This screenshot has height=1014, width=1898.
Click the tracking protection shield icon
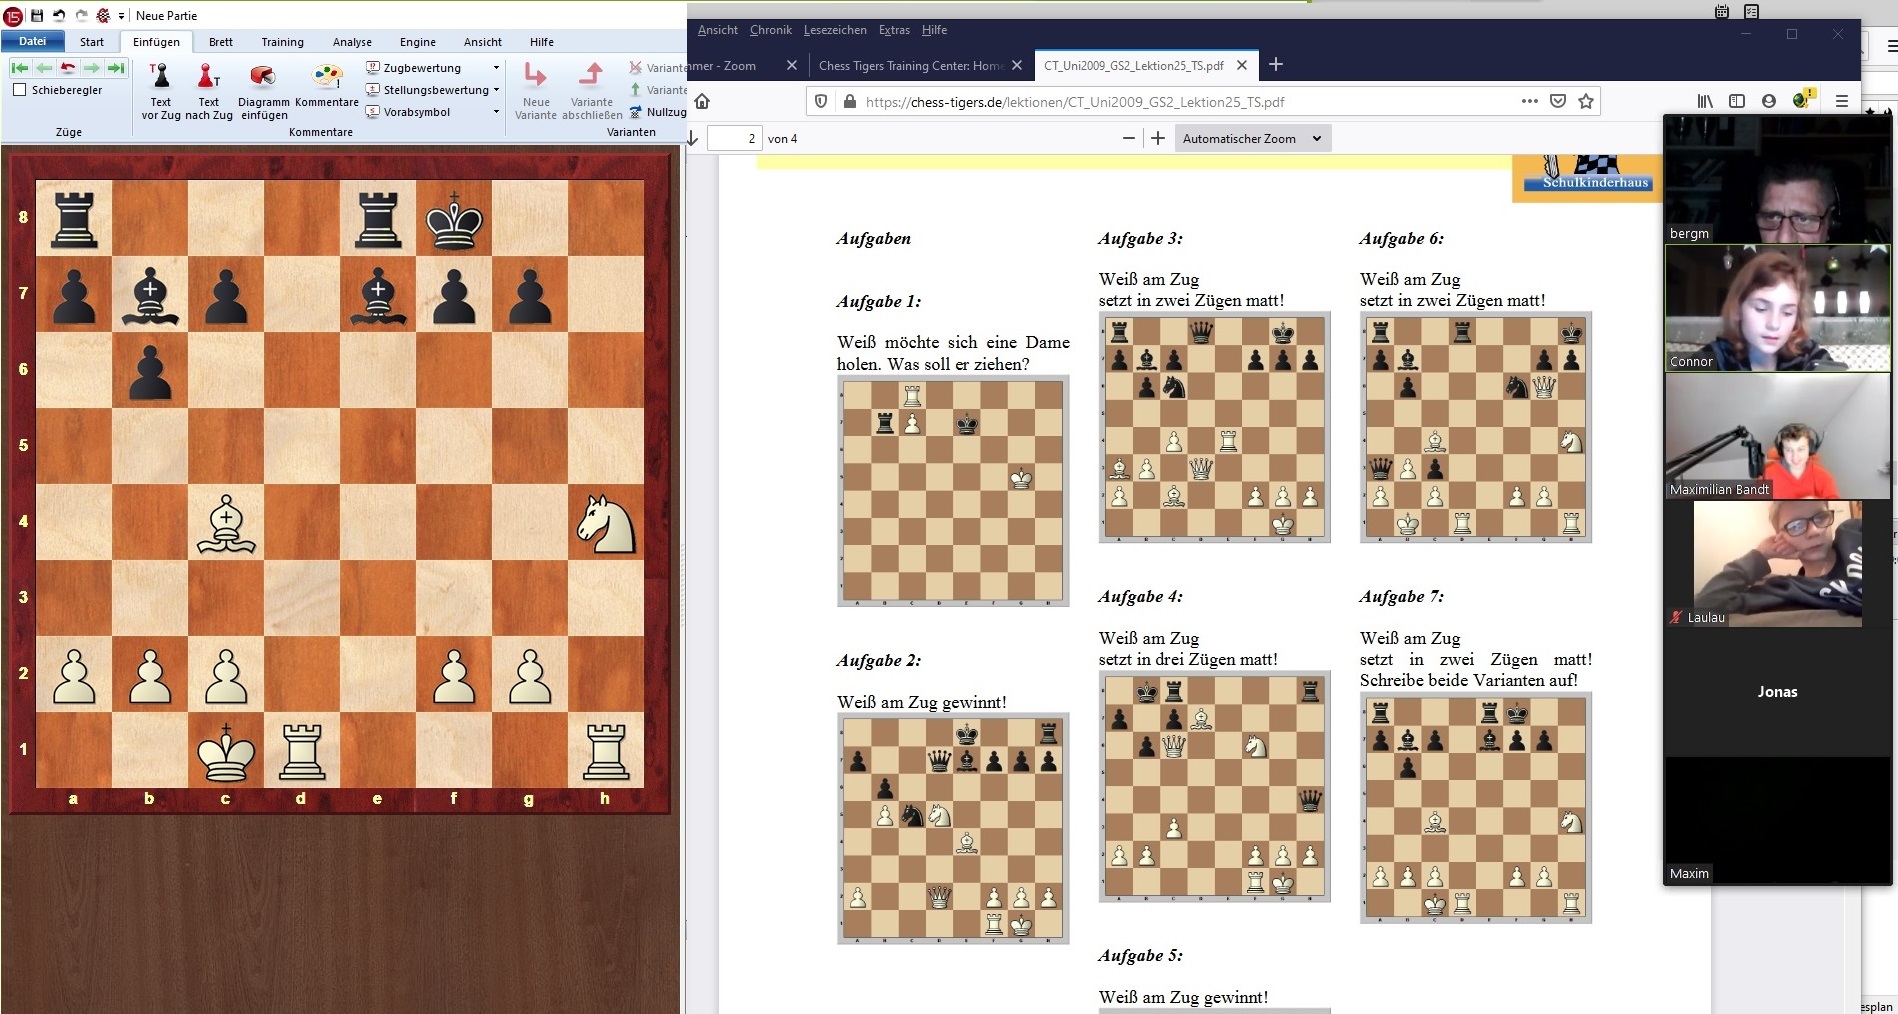(x=821, y=101)
